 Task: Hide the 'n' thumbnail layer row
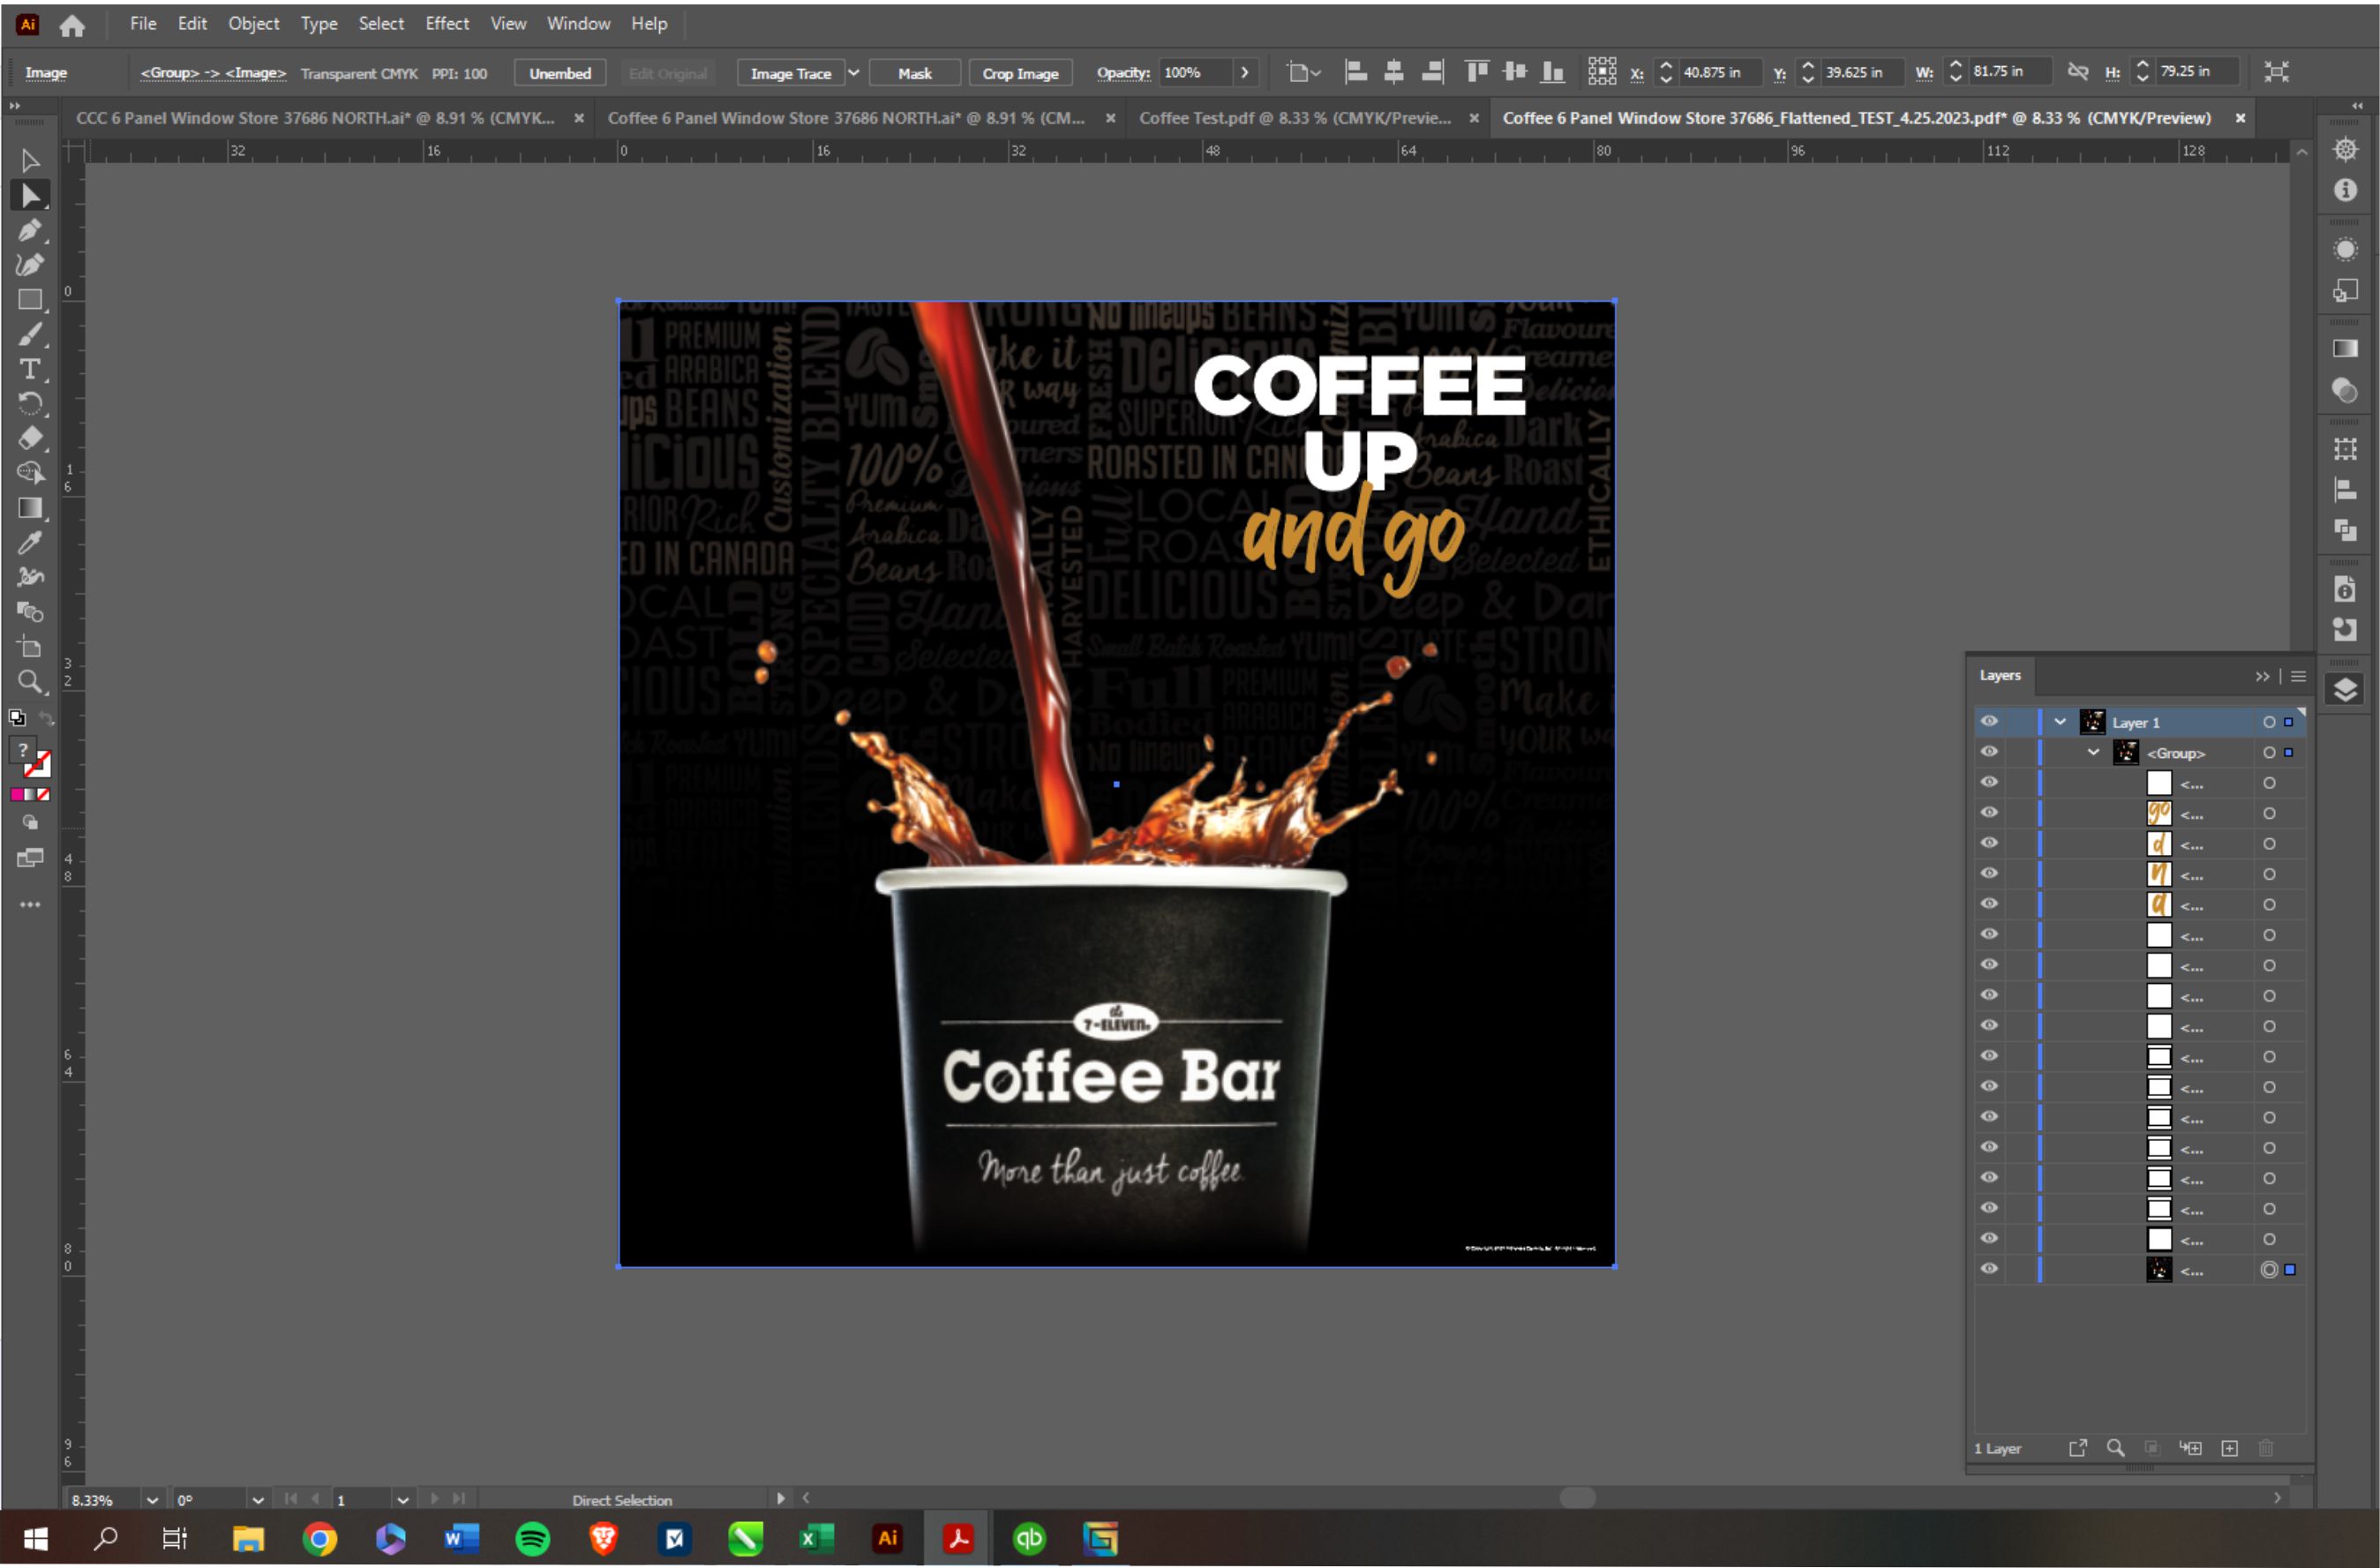click(1989, 873)
